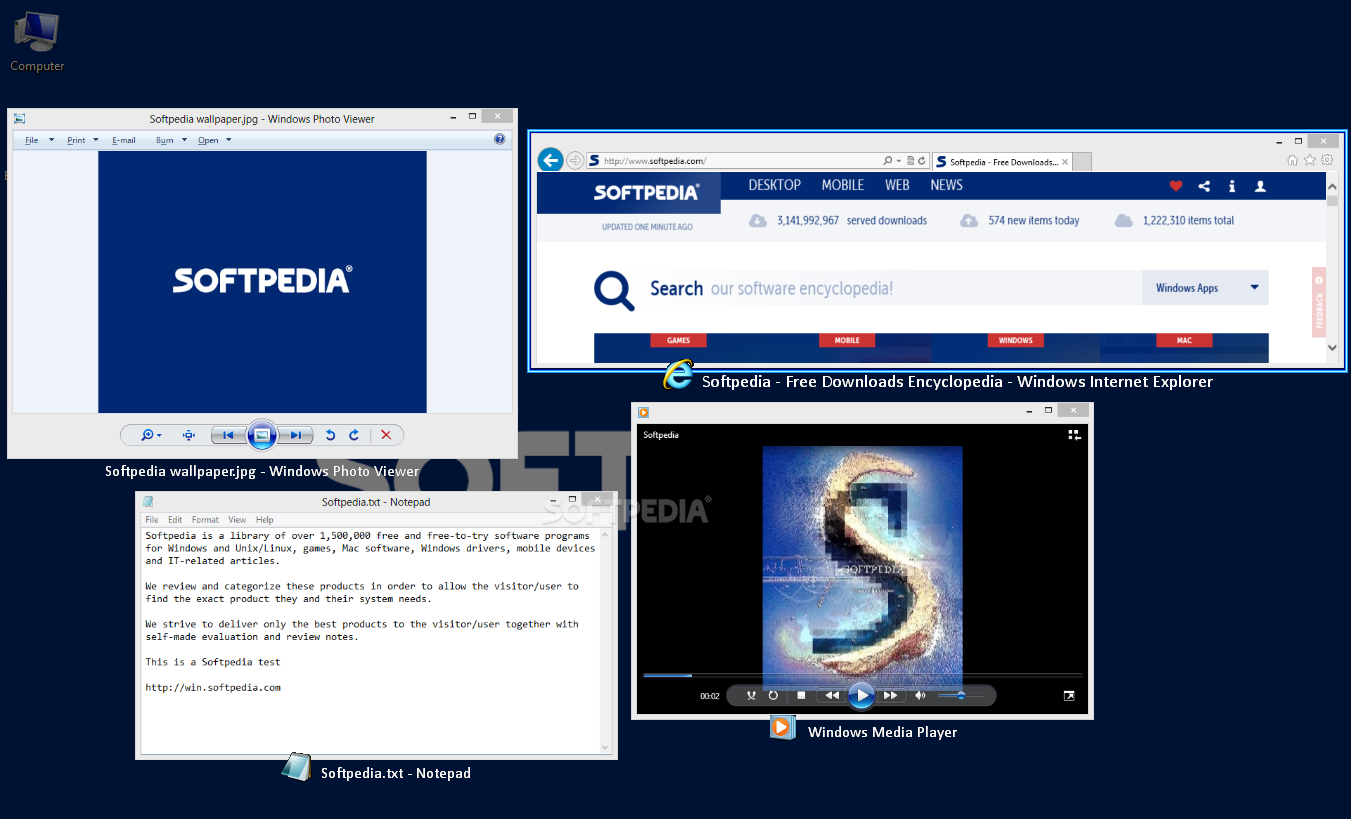Click the actual size button in Photo Viewer

pyautogui.click(x=188, y=435)
